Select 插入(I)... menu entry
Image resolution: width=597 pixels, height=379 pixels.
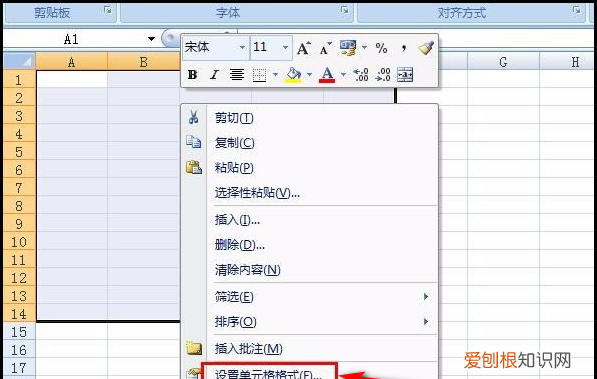237,220
